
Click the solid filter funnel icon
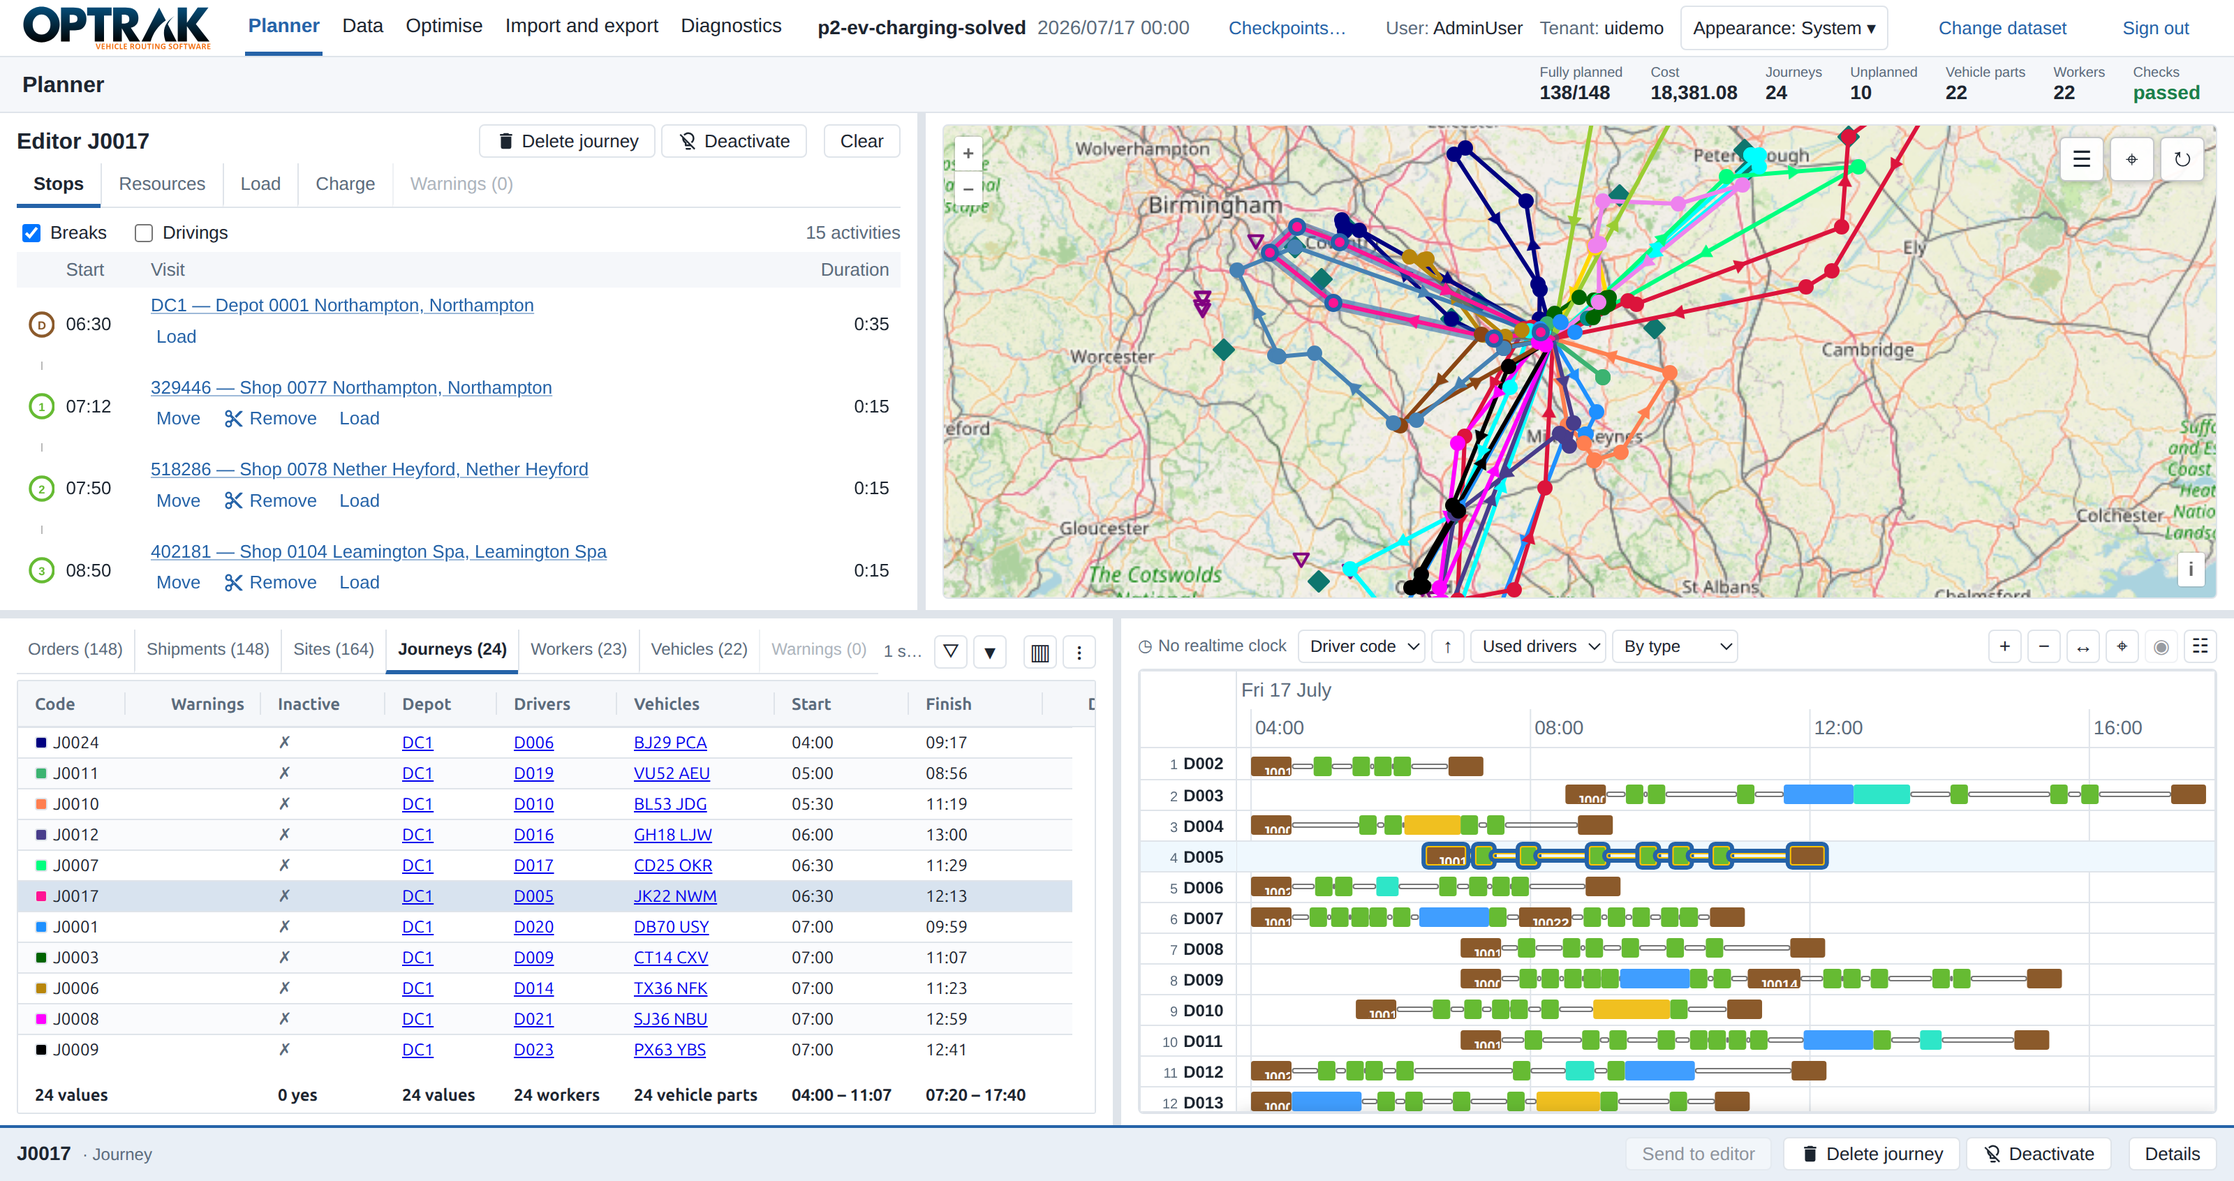point(990,652)
